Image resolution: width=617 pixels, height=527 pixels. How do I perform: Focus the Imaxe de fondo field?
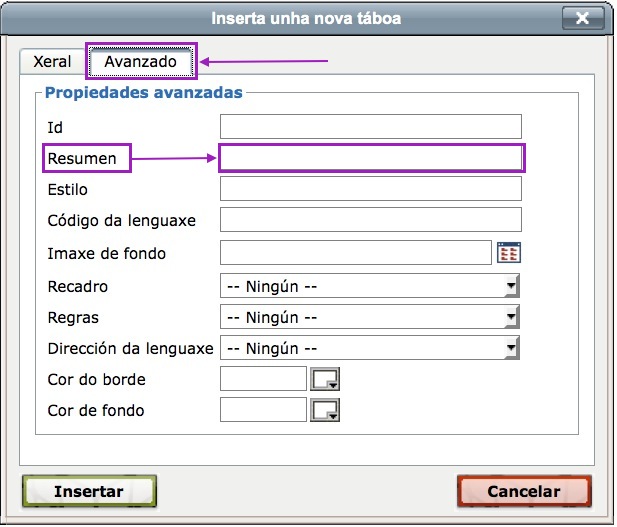357,253
